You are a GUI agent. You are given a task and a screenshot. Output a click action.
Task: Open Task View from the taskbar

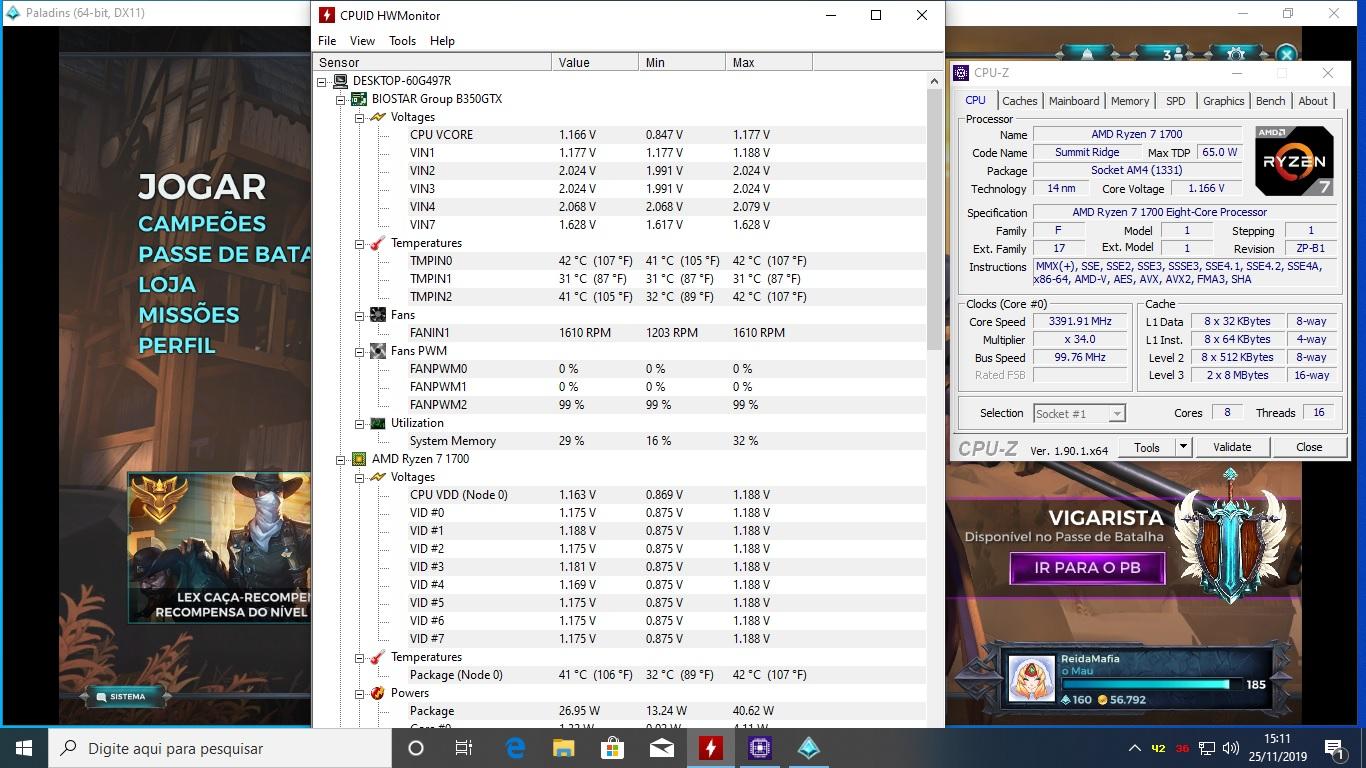(464, 748)
